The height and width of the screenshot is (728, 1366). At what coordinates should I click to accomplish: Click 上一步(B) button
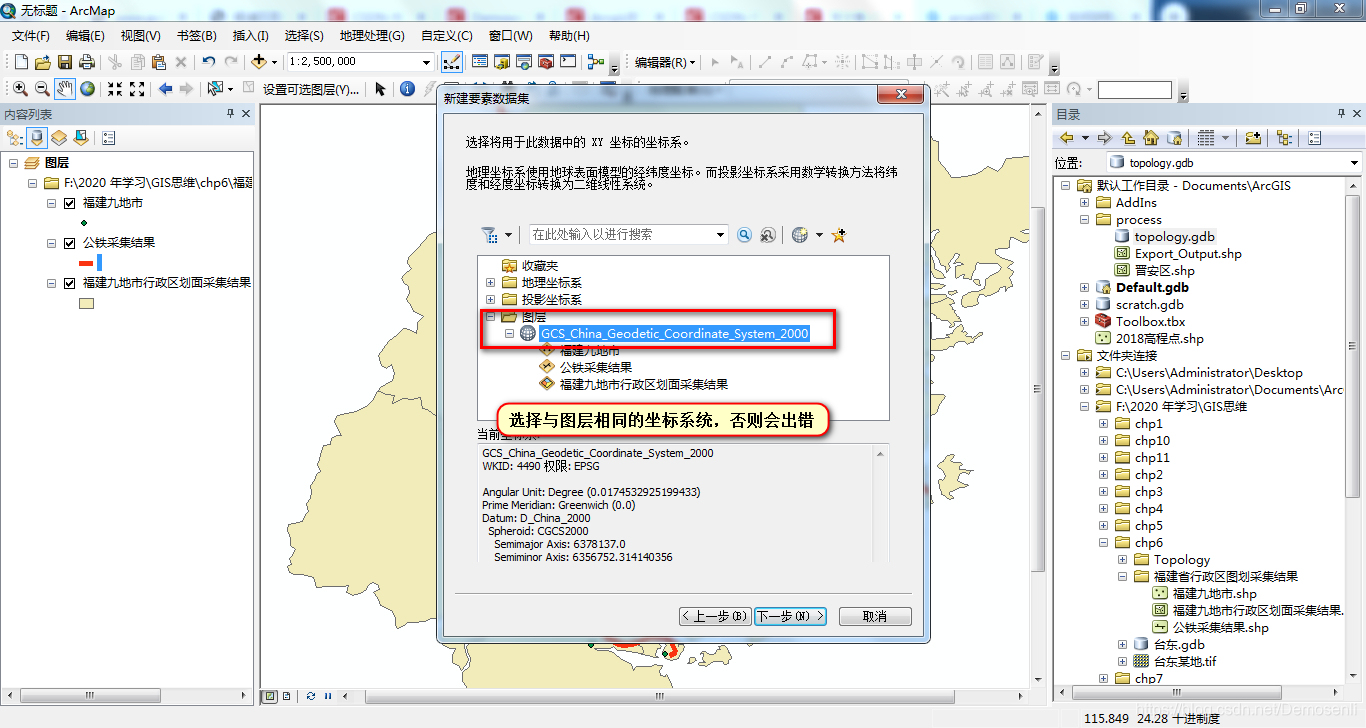(715, 616)
